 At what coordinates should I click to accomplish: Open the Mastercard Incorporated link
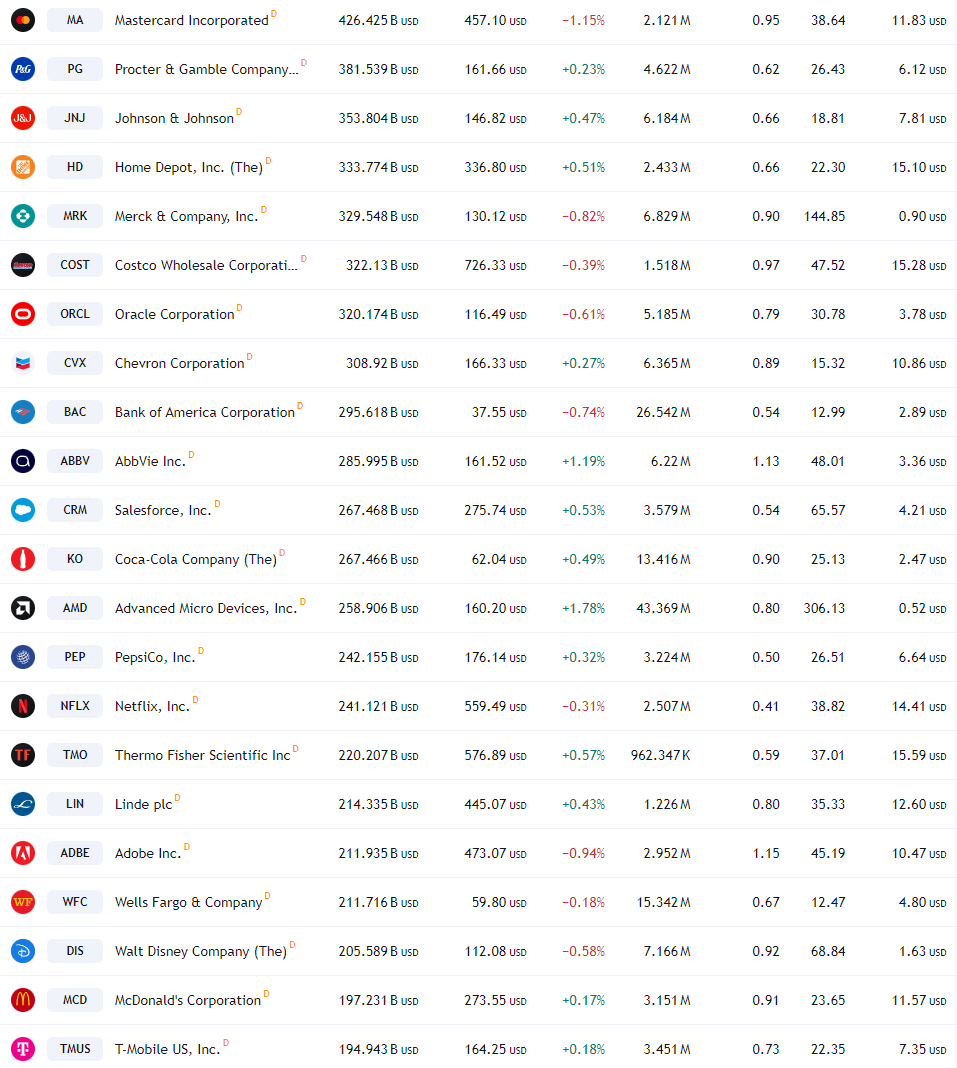[191, 20]
